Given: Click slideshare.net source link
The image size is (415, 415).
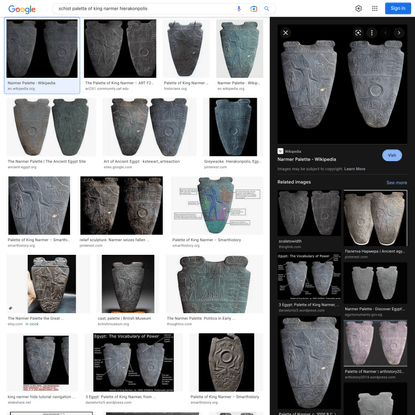Looking at the screenshot, I should pos(19,403).
